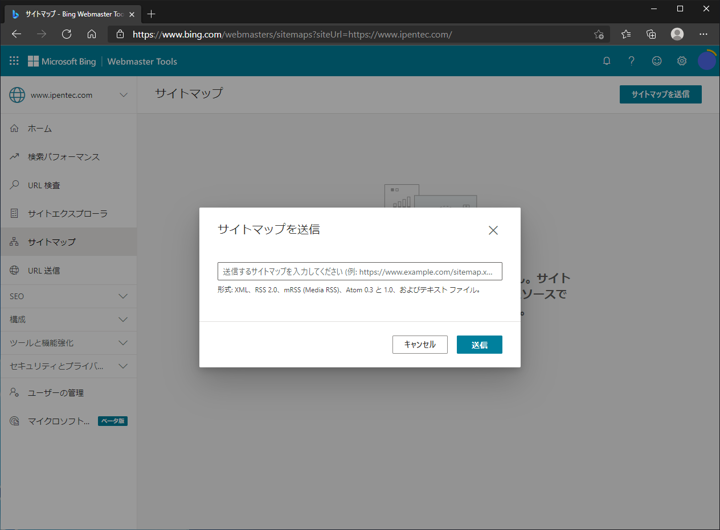Click the sitemap tree icon in sidebar
The image size is (720, 530).
[15, 242]
